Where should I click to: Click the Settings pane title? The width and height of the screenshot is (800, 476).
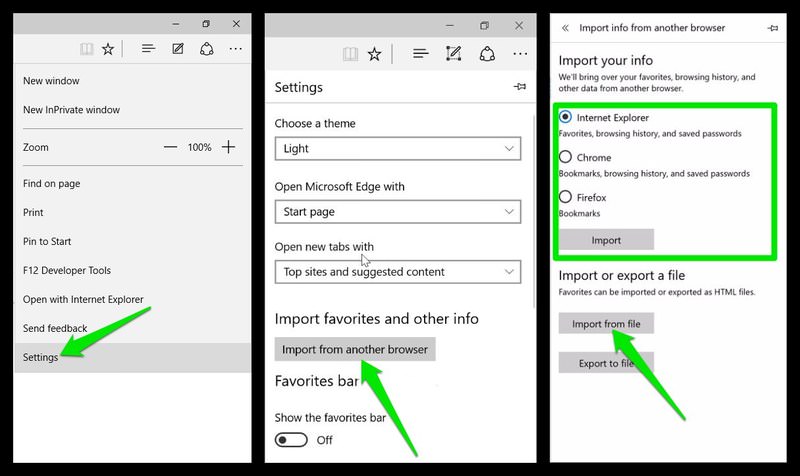coord(298,87)
